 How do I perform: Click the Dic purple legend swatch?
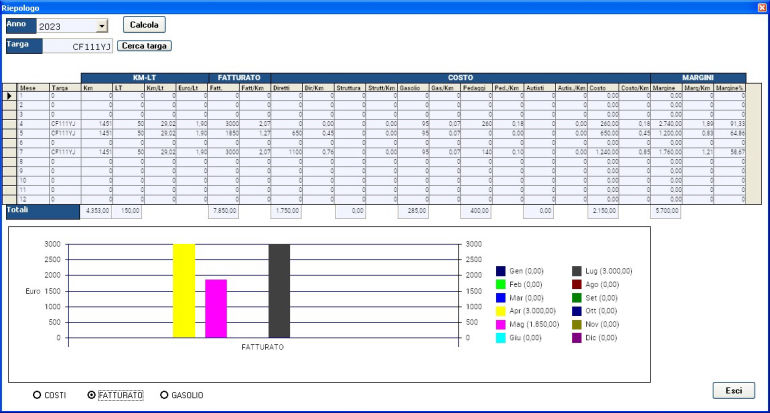coord(577,338)
